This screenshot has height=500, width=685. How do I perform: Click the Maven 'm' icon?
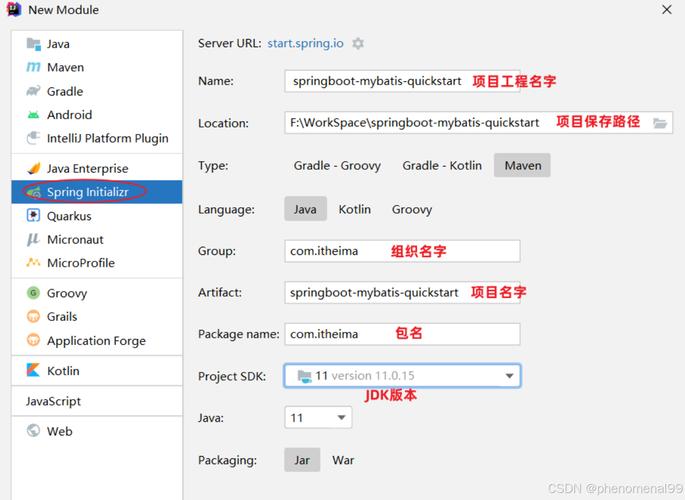click(34, 67)
